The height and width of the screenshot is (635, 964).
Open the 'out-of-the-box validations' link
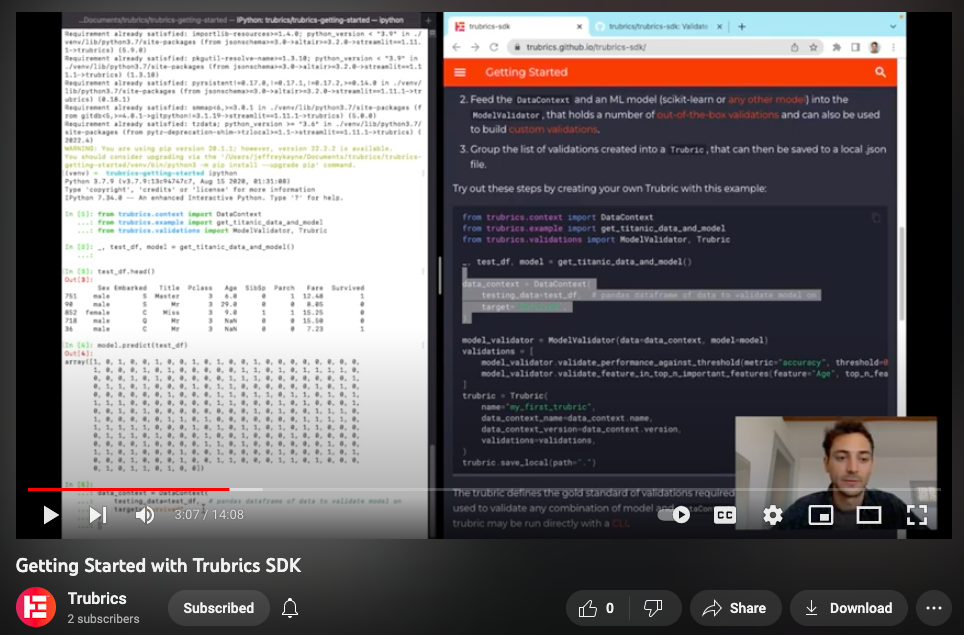(x=717, y=115)
